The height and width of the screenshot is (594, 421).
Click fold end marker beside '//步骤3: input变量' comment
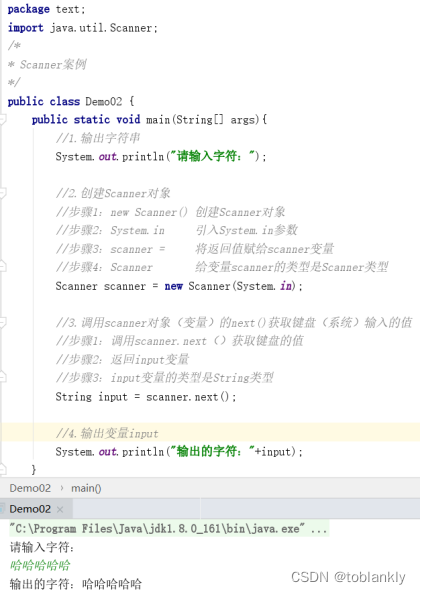pyautogui.click(x=3, y=377)
